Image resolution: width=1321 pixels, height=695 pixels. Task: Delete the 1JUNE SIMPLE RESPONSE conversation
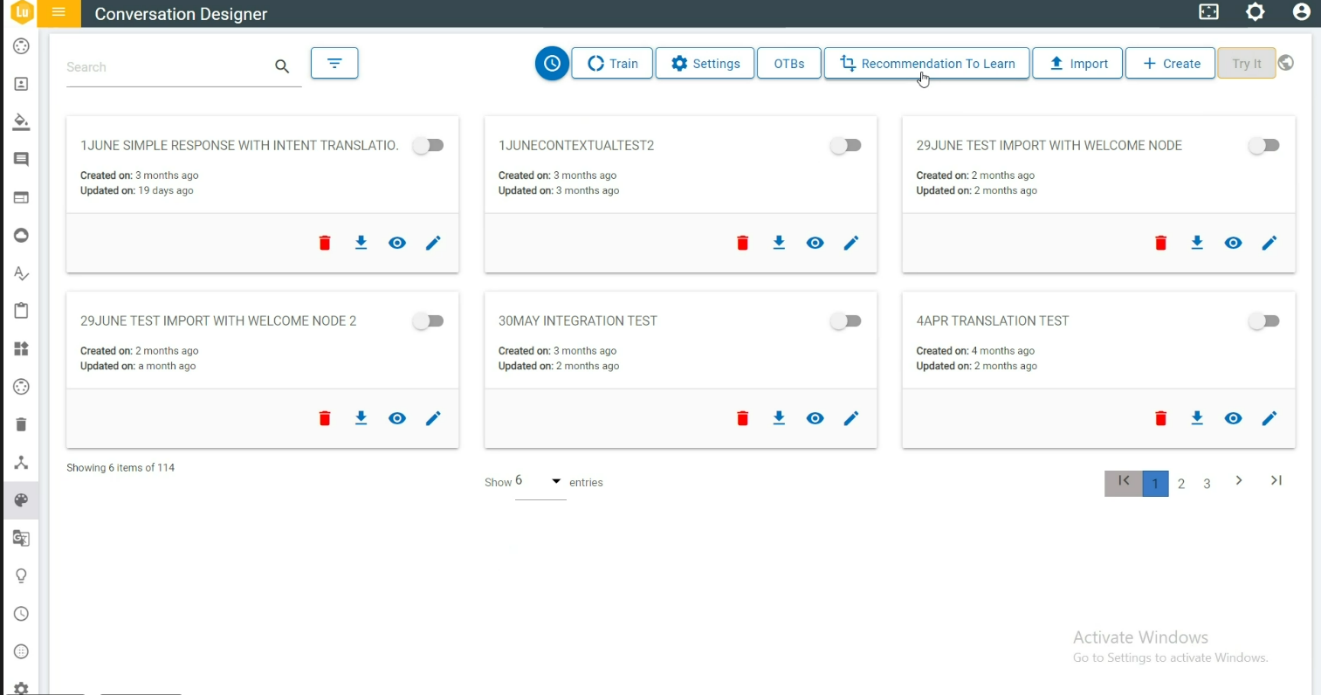324,243
